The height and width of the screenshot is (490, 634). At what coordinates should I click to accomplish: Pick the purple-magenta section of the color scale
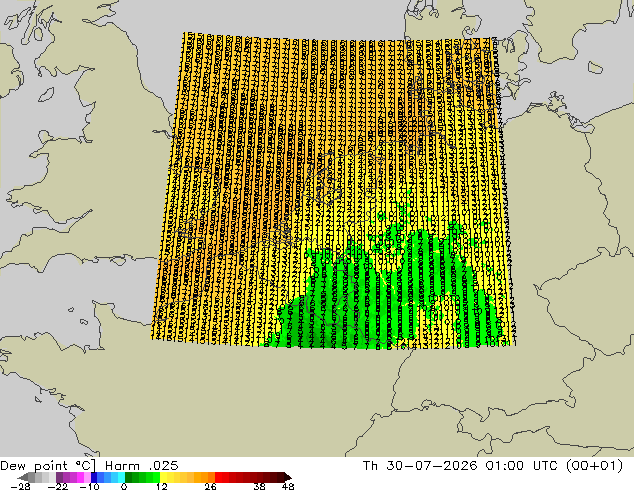point(73,477)
